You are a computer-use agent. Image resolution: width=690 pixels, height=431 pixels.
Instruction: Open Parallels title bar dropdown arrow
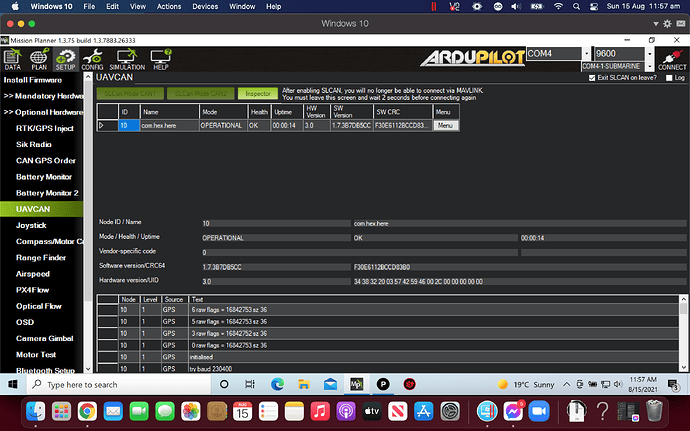[x=656, y=24]
